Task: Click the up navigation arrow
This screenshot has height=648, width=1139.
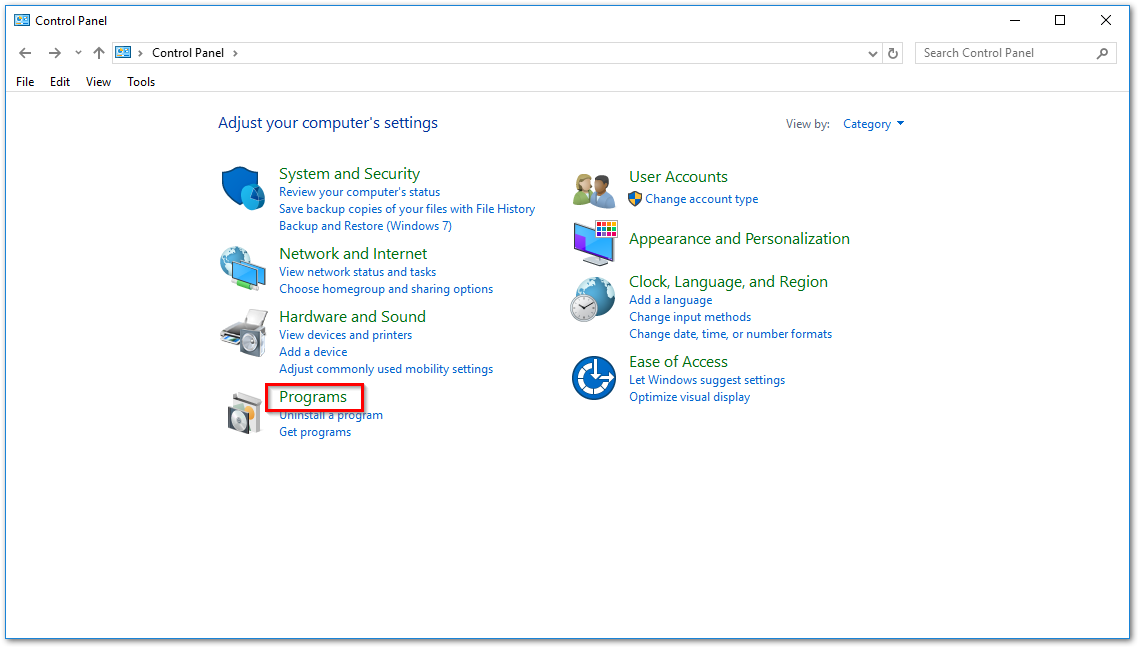Action: coord(98,52)
